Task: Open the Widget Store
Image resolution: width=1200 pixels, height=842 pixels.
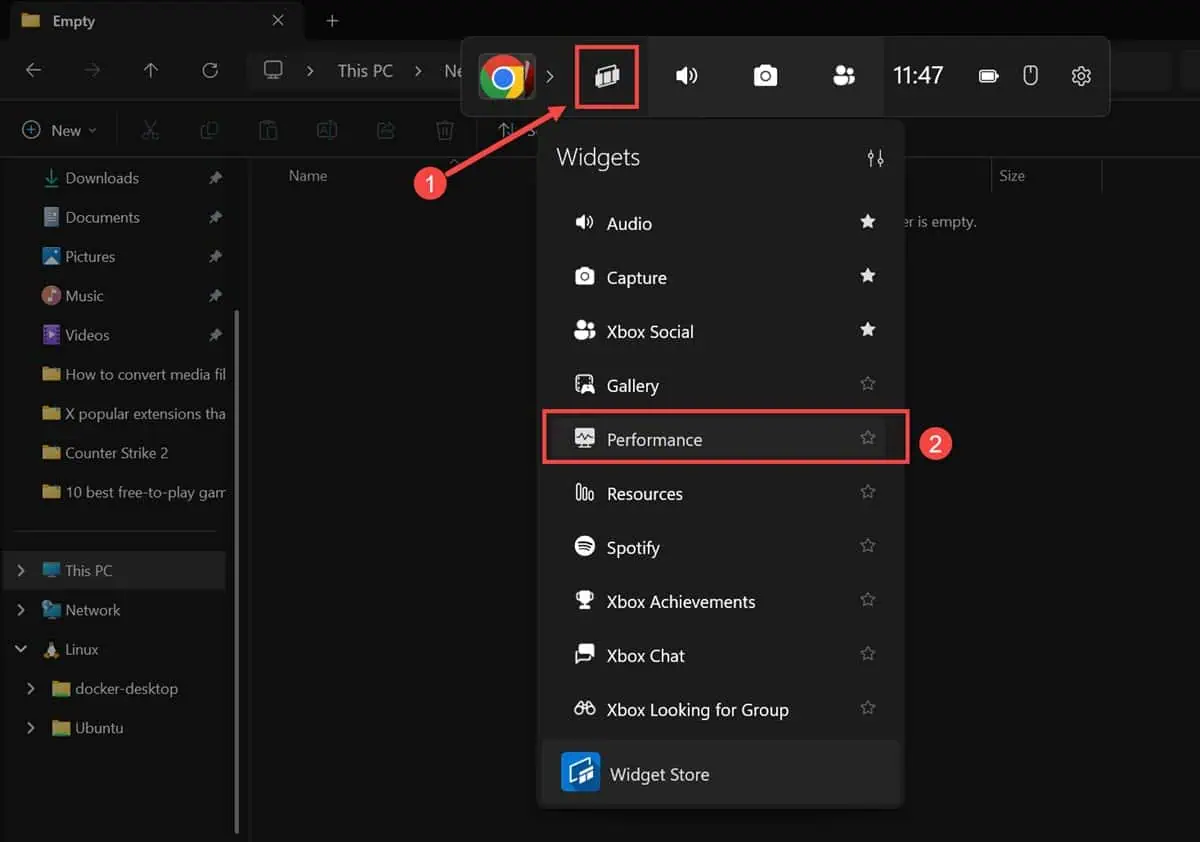Action: click(x=720, y=773)
